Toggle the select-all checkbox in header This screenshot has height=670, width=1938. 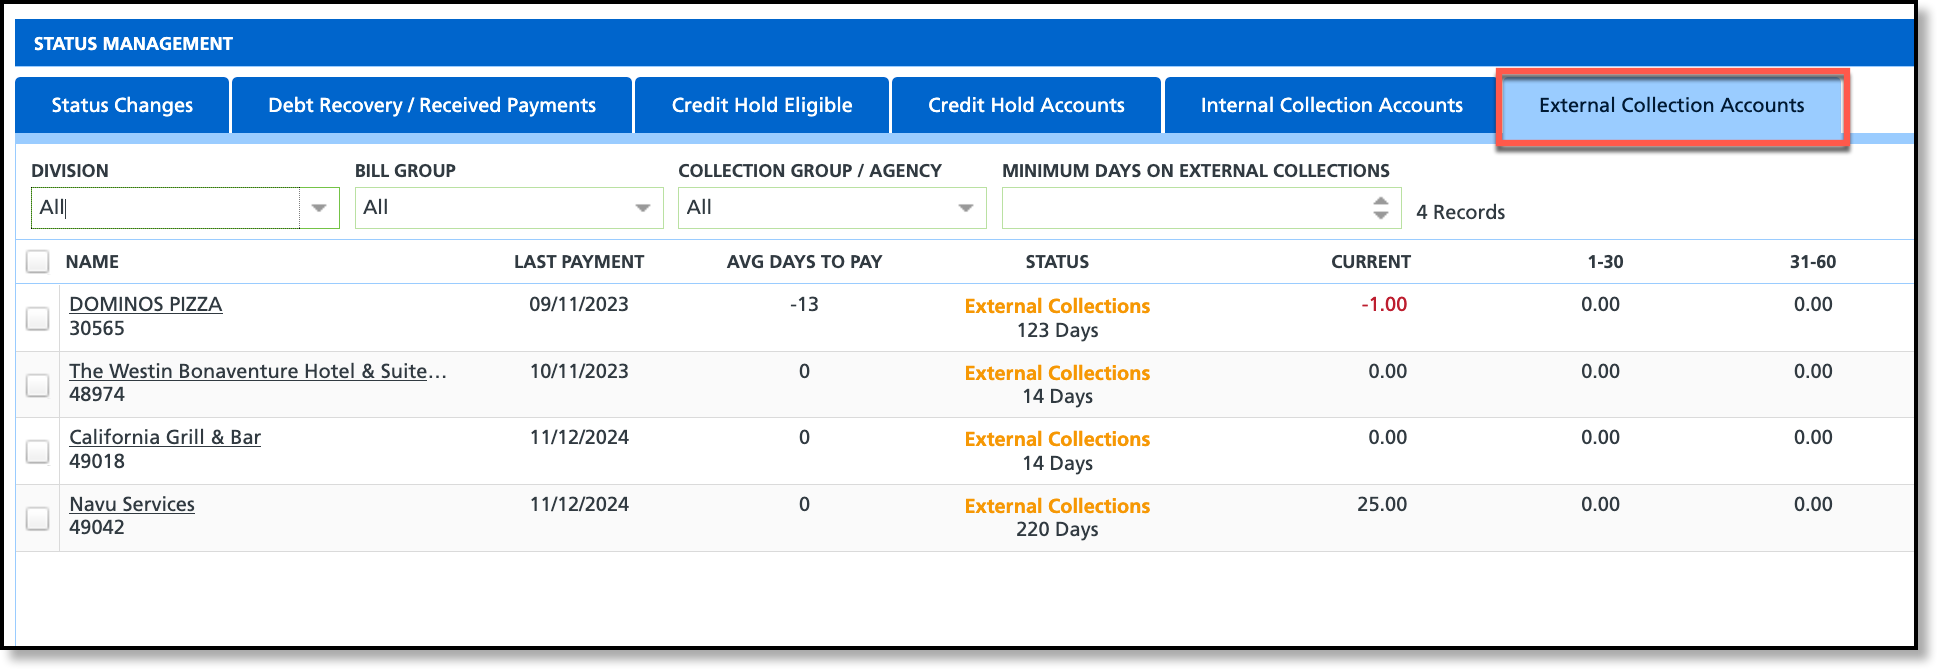pos(37,262)
